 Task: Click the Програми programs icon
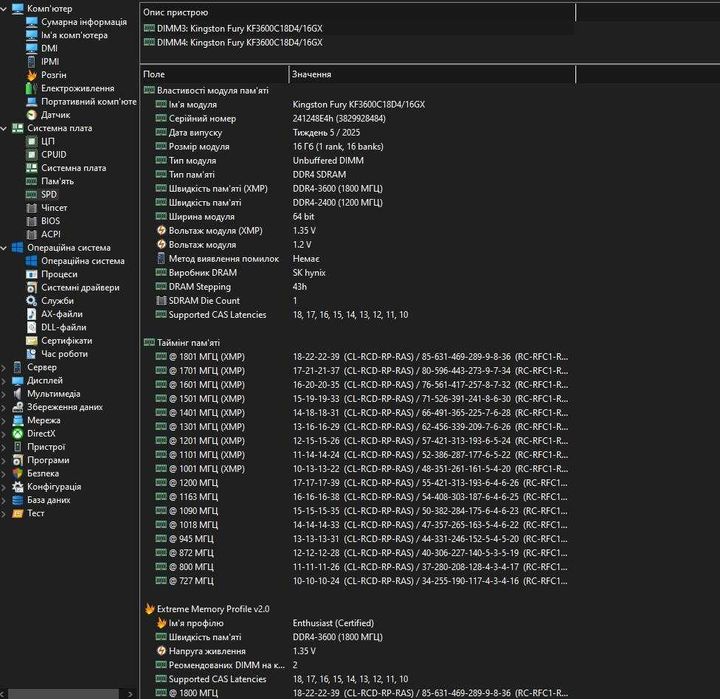tap(17, 460)
